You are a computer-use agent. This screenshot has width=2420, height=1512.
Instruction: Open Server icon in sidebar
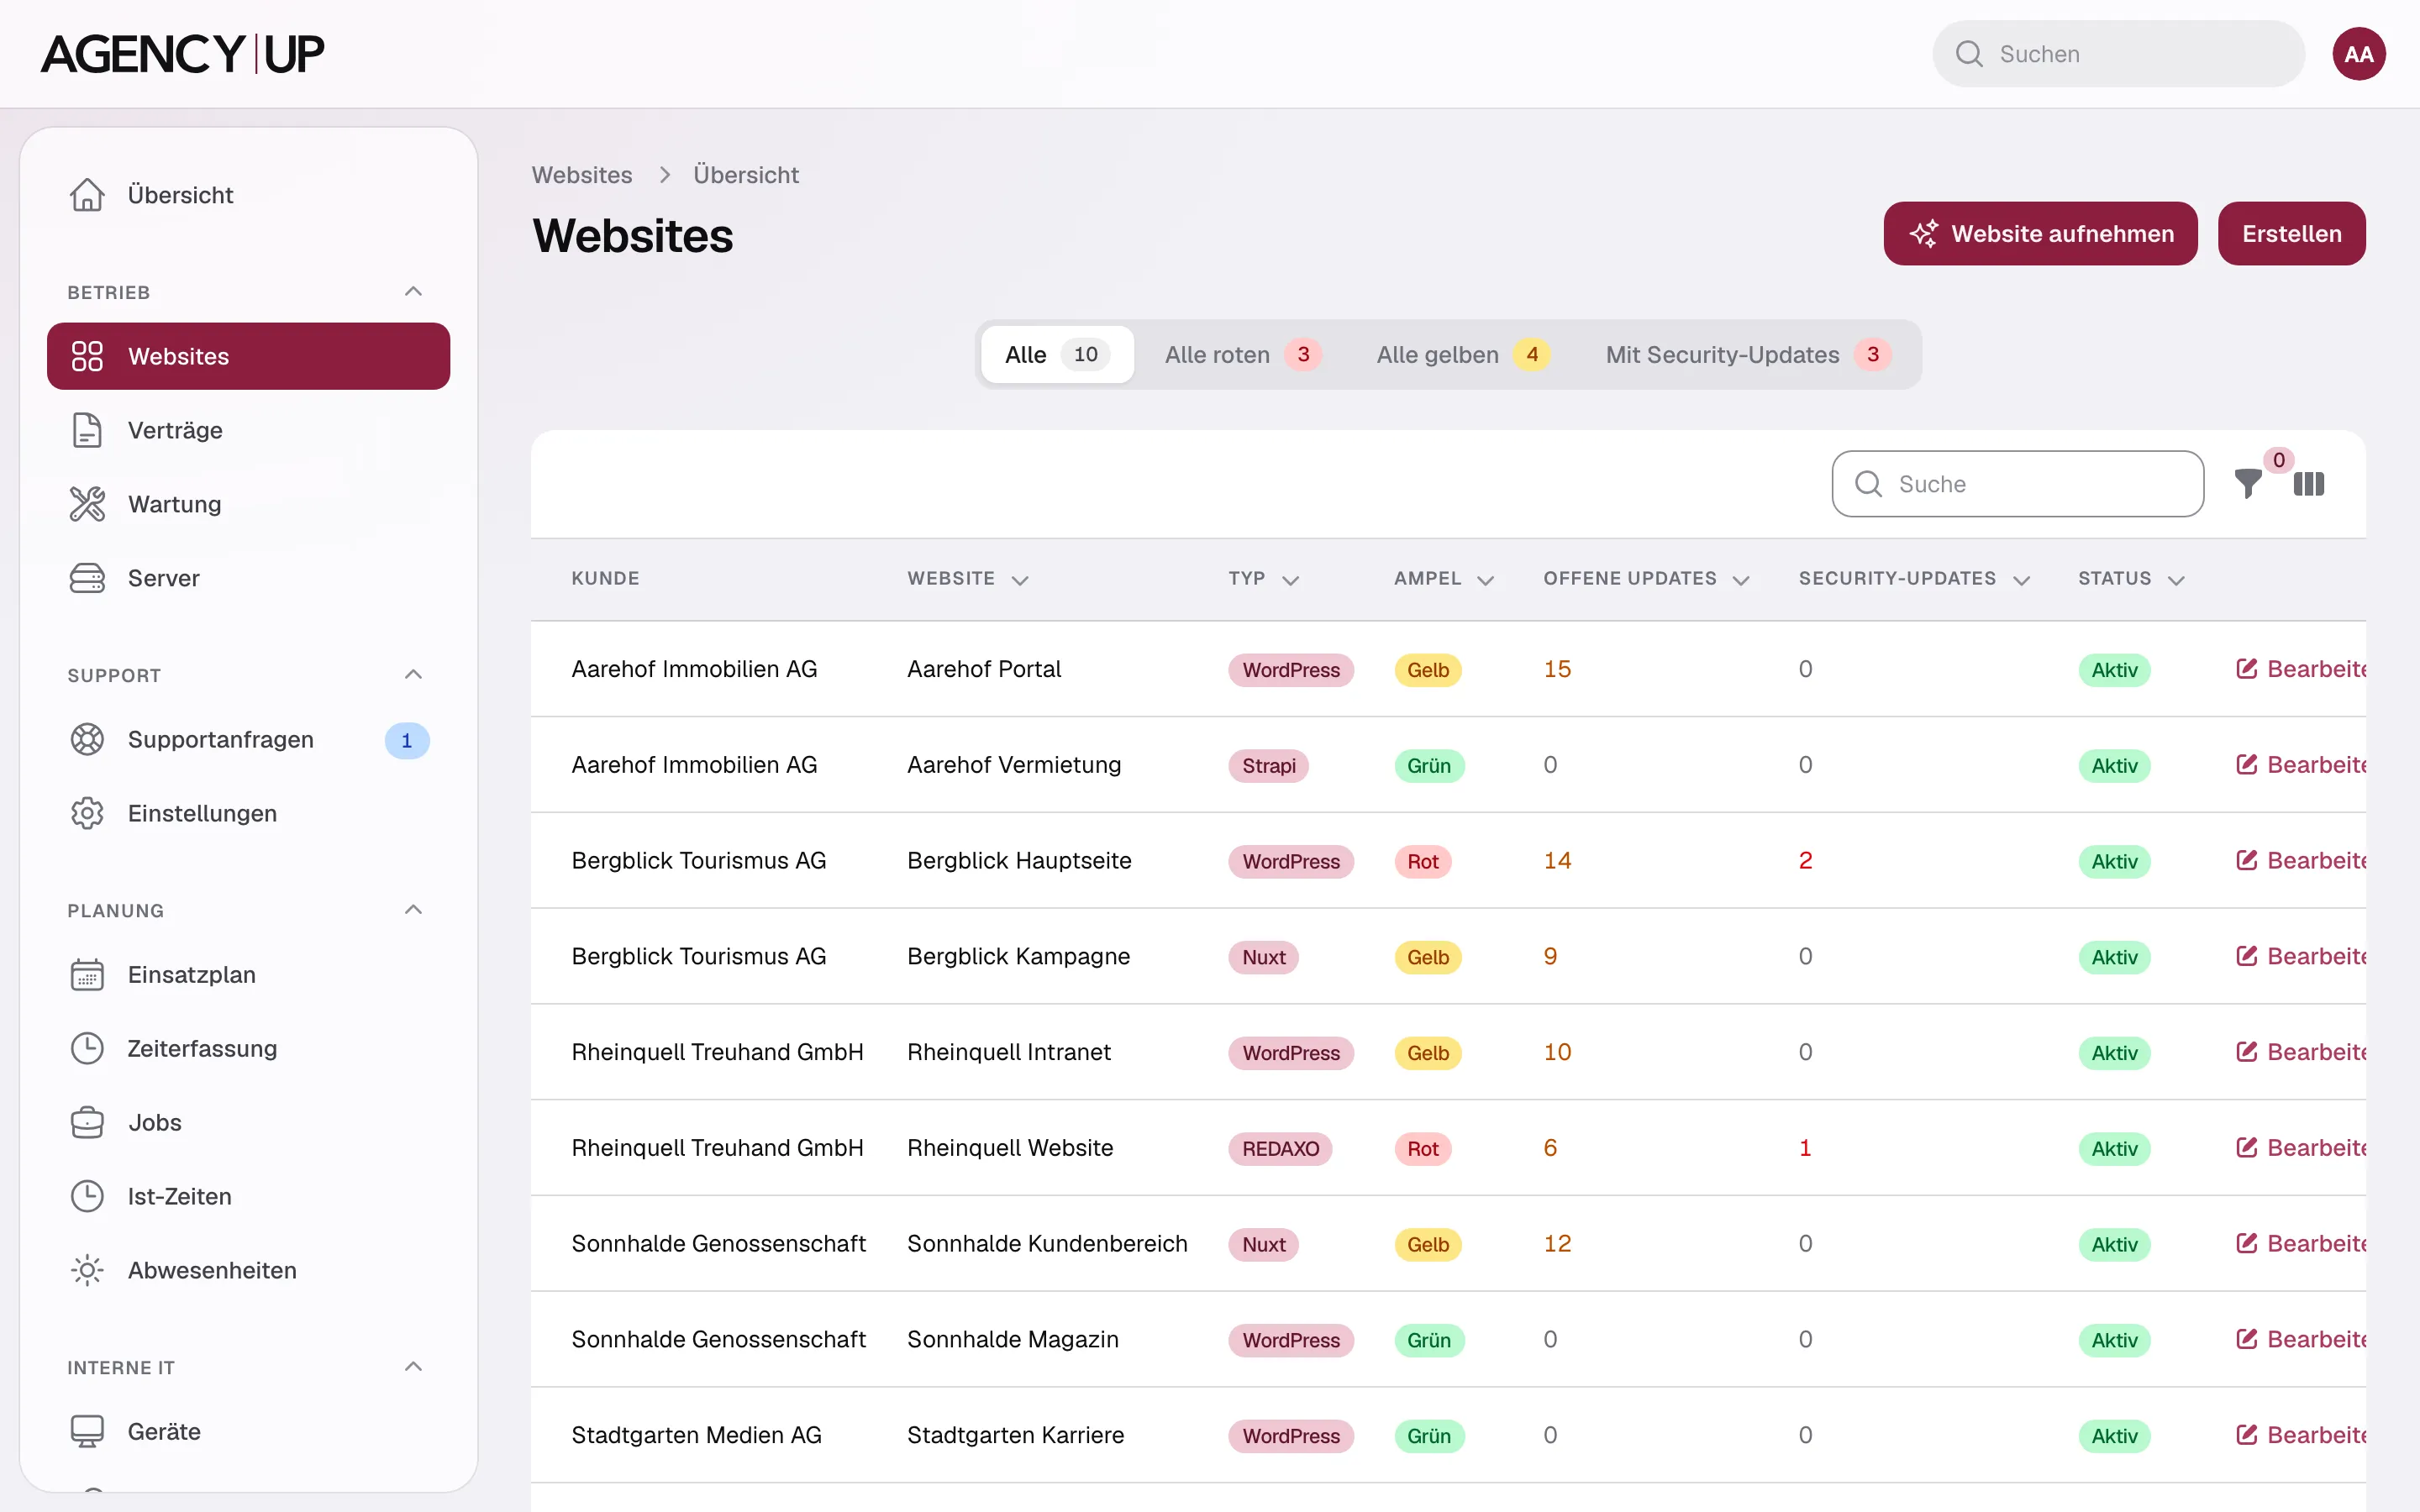(87, 578)
